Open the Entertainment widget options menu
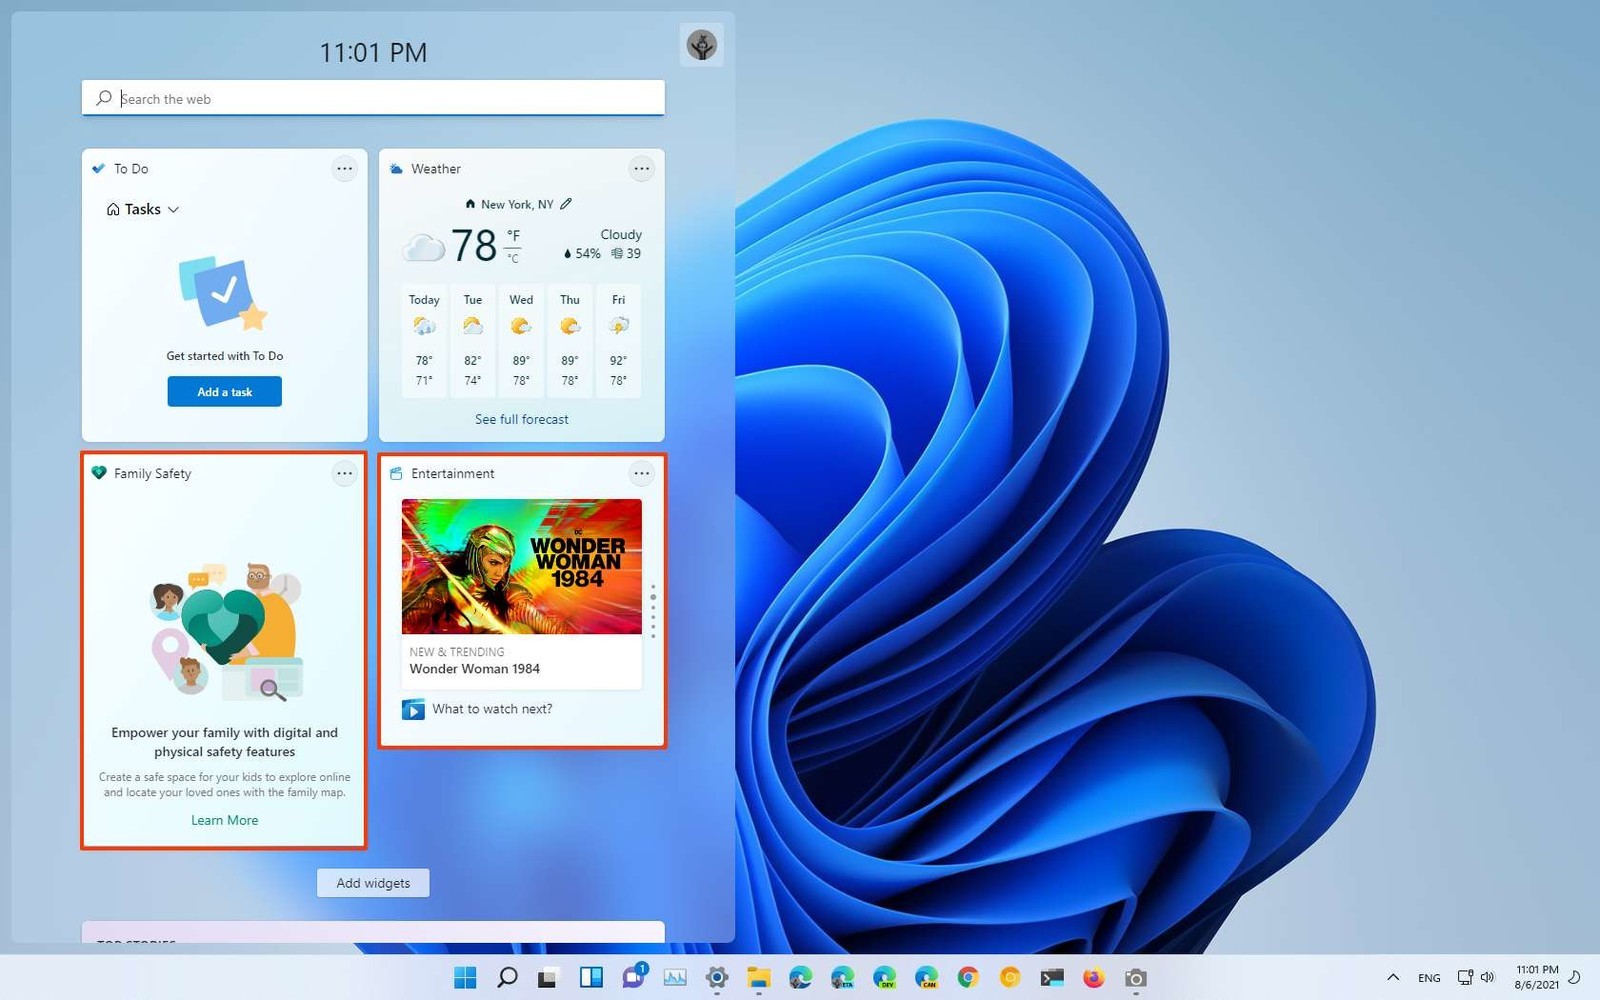This screenshot has height=1000, width=1600. pos(641,474)
